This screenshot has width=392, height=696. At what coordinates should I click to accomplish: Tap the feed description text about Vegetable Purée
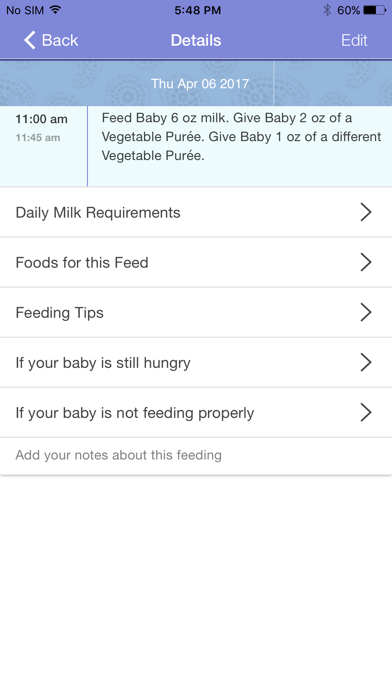pos(241,137)
